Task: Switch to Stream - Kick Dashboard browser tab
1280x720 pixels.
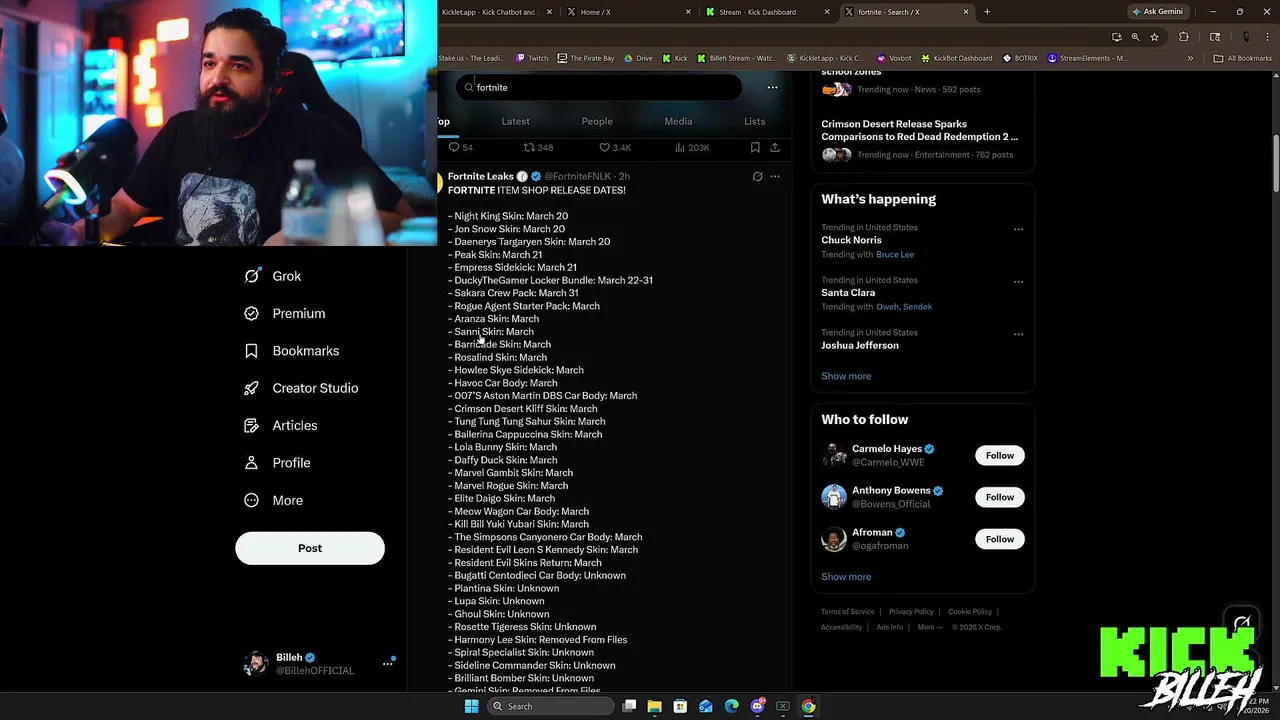Action: (x=768, y=12)
